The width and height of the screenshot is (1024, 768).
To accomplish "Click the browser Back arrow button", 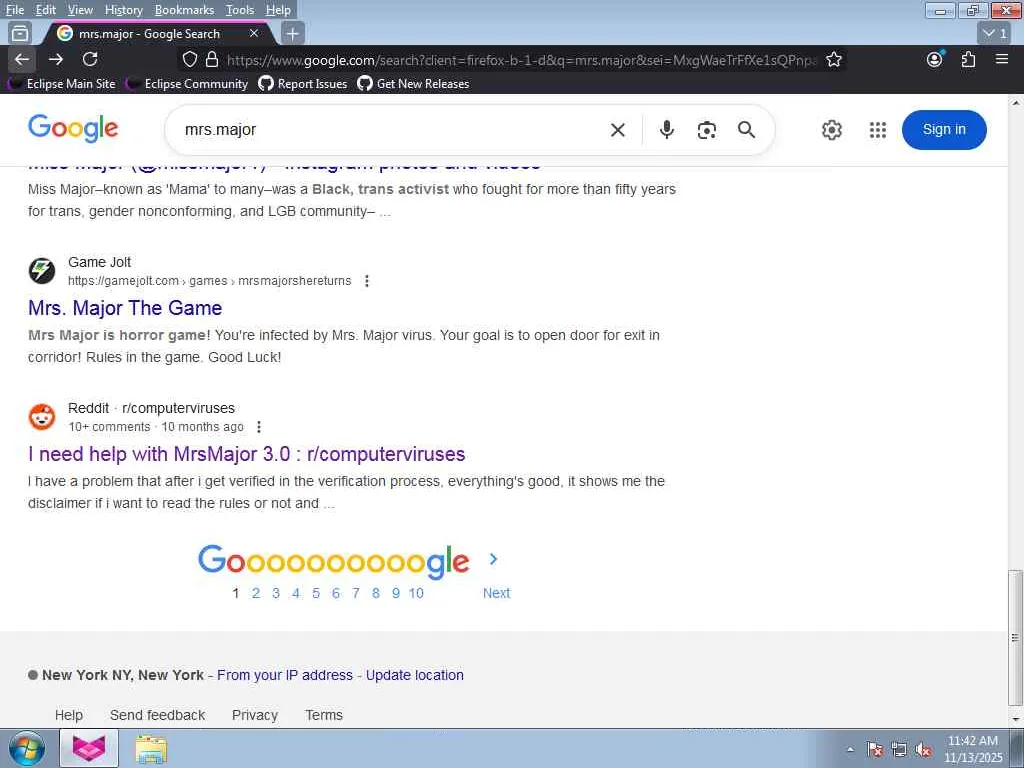I will tap(22, 59).
